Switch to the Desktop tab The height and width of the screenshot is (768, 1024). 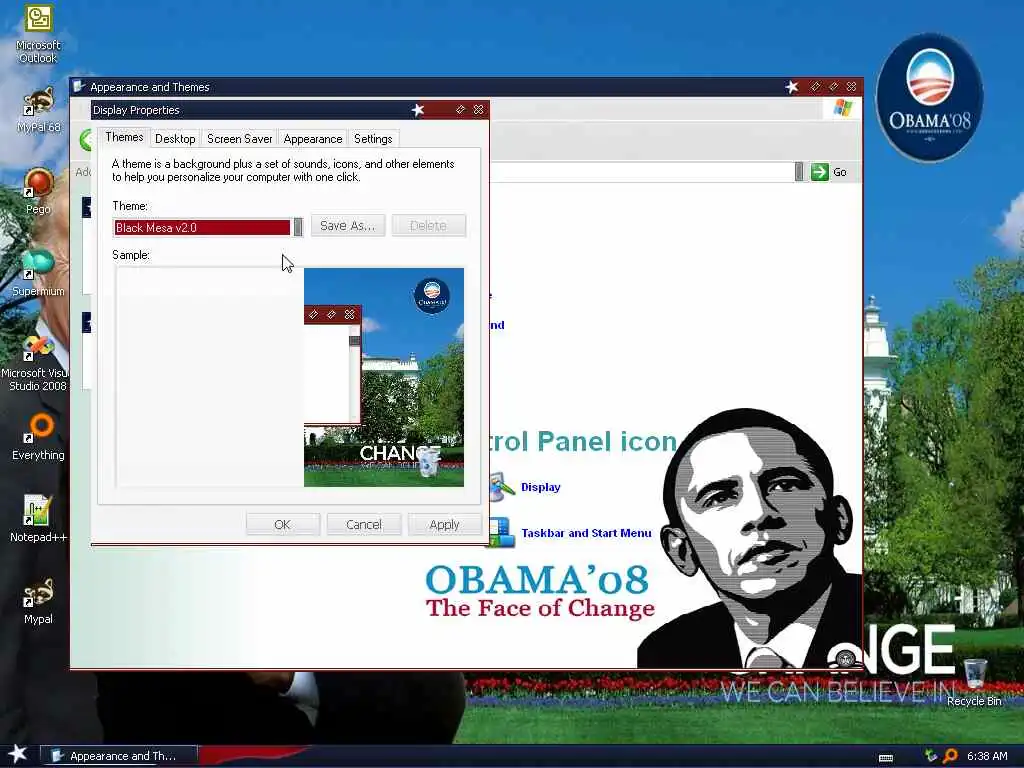175,139
